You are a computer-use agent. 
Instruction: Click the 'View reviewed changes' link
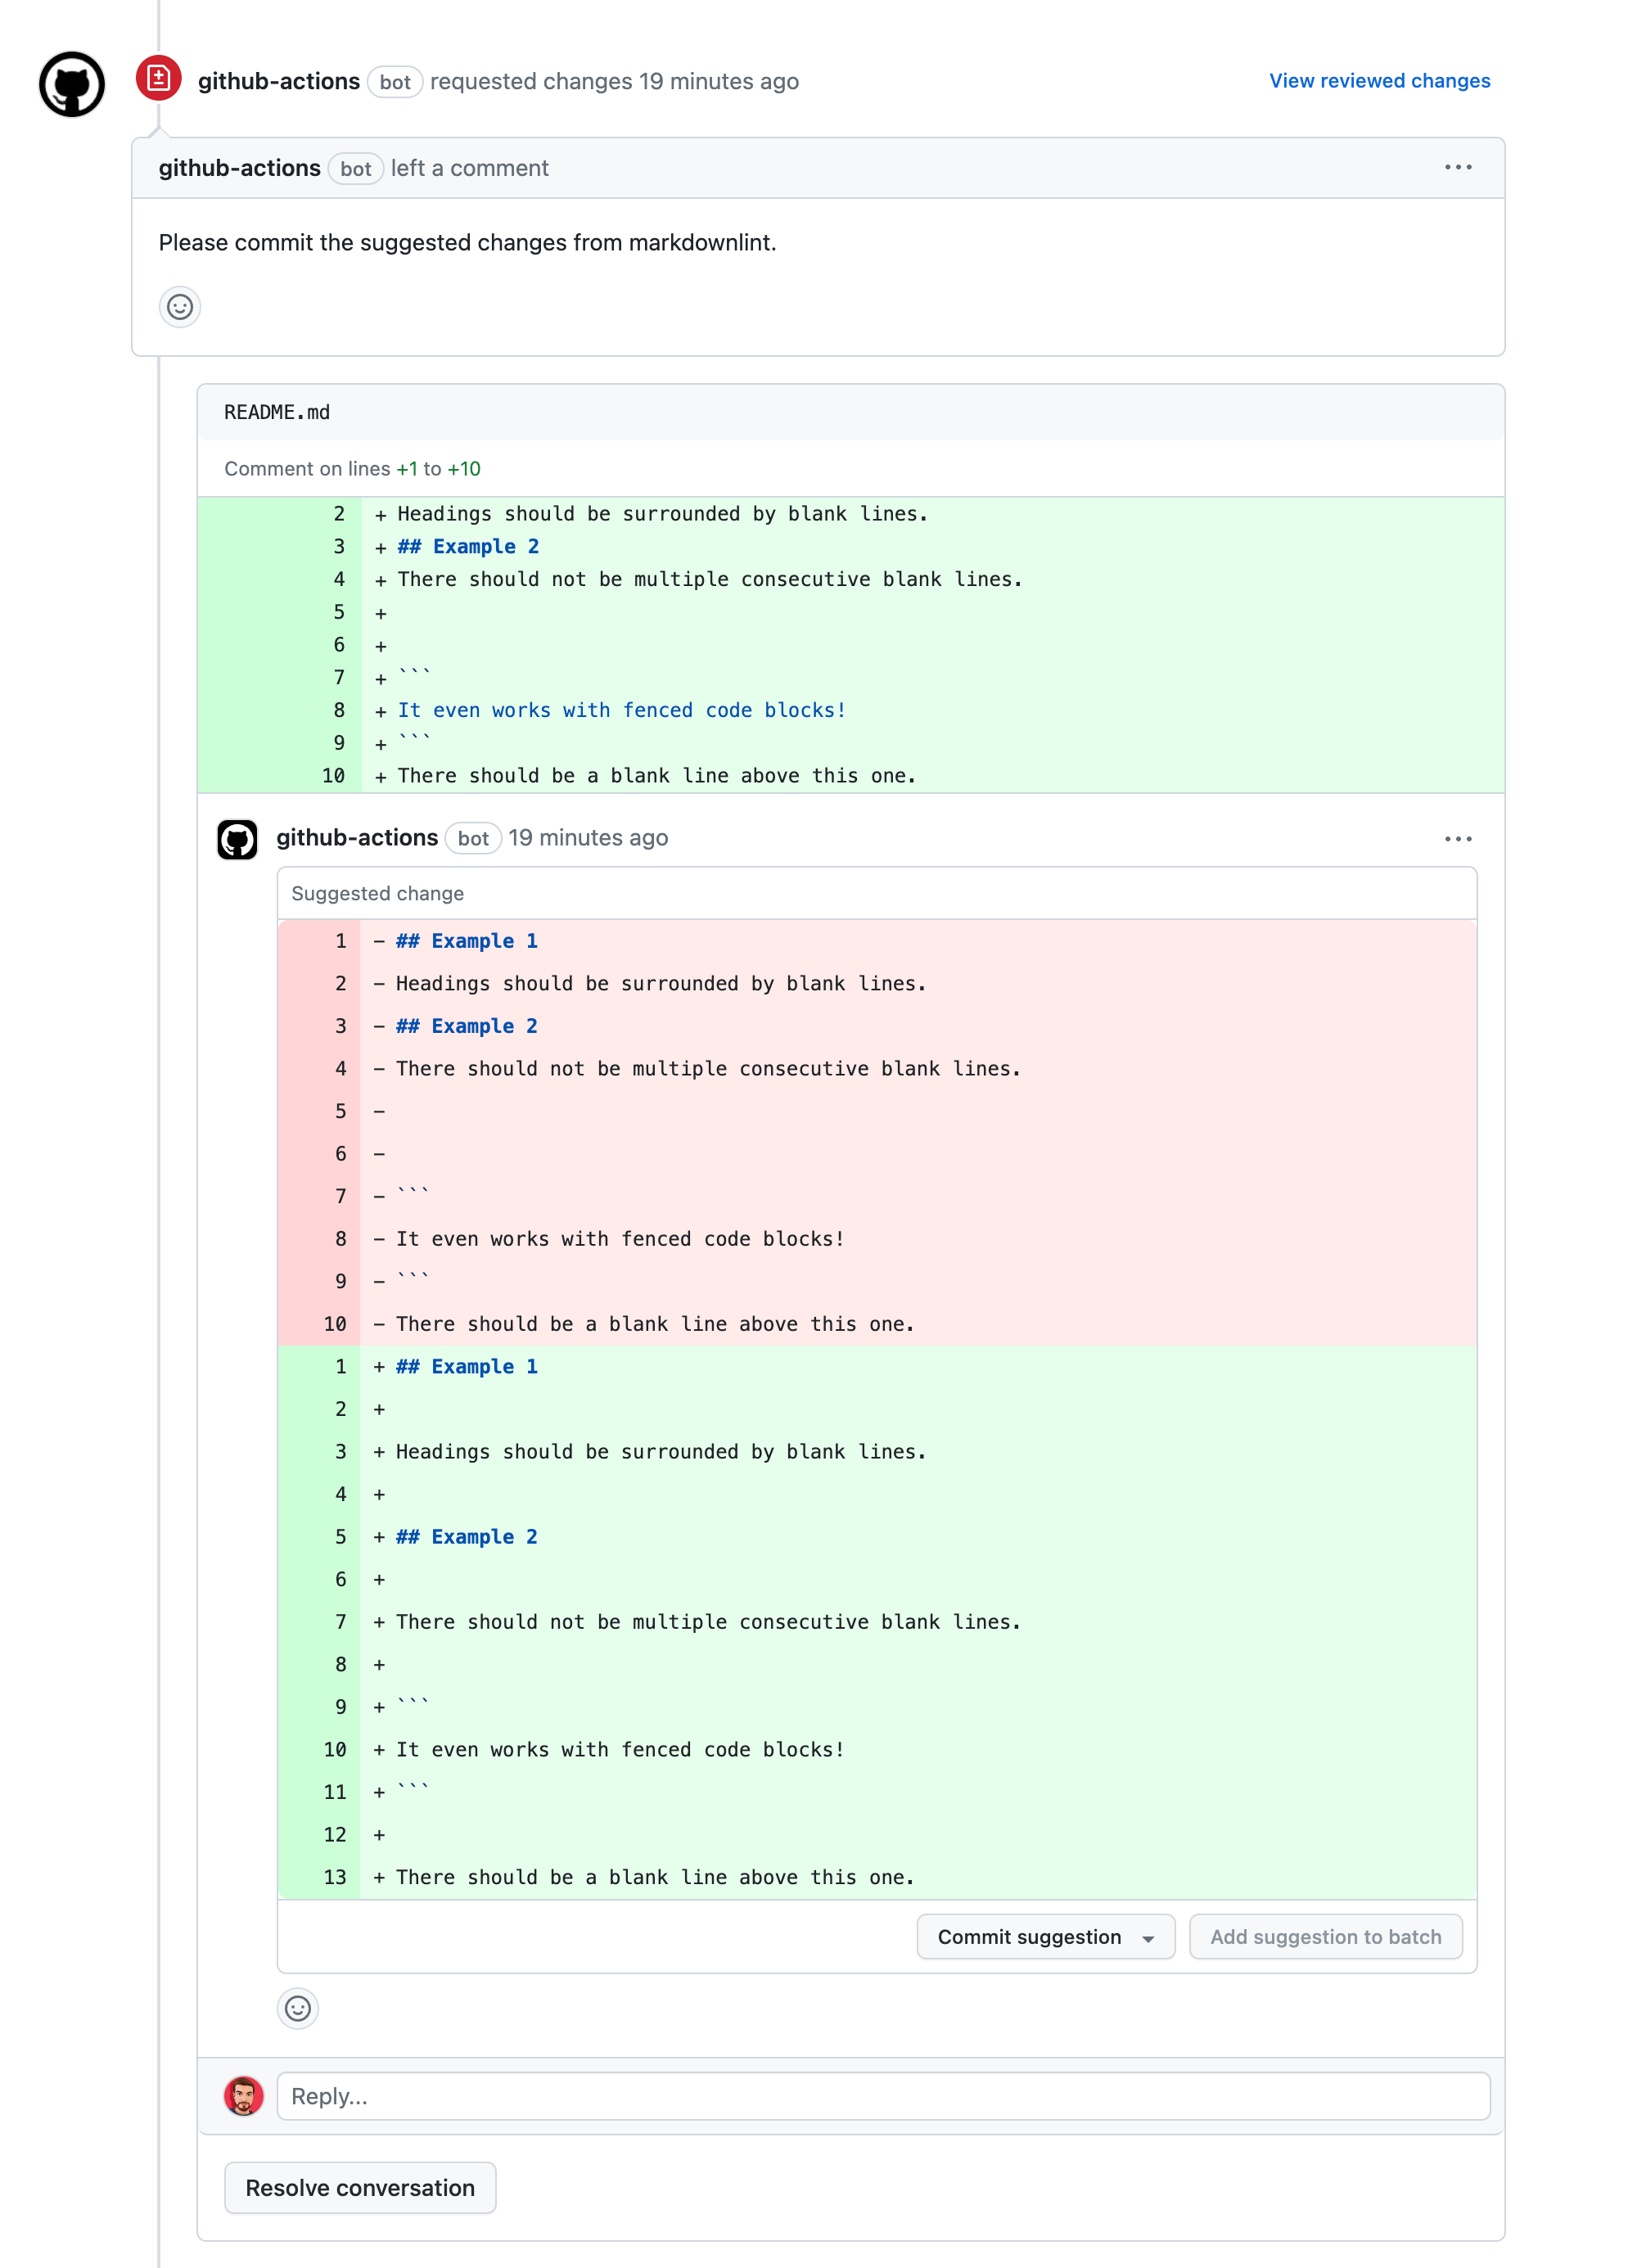[x=1382, y=79]
